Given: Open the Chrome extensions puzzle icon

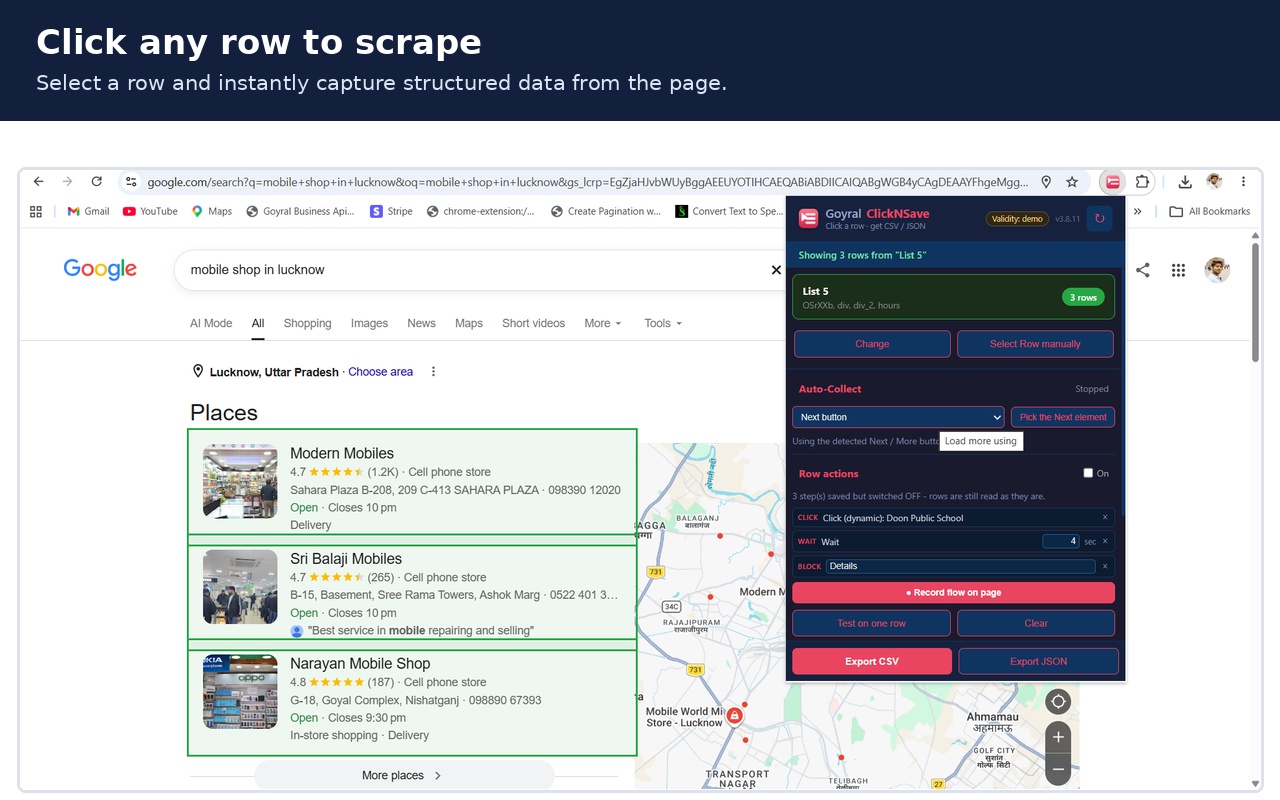Looking at the screenshot, I should [x=1142, y=182].
